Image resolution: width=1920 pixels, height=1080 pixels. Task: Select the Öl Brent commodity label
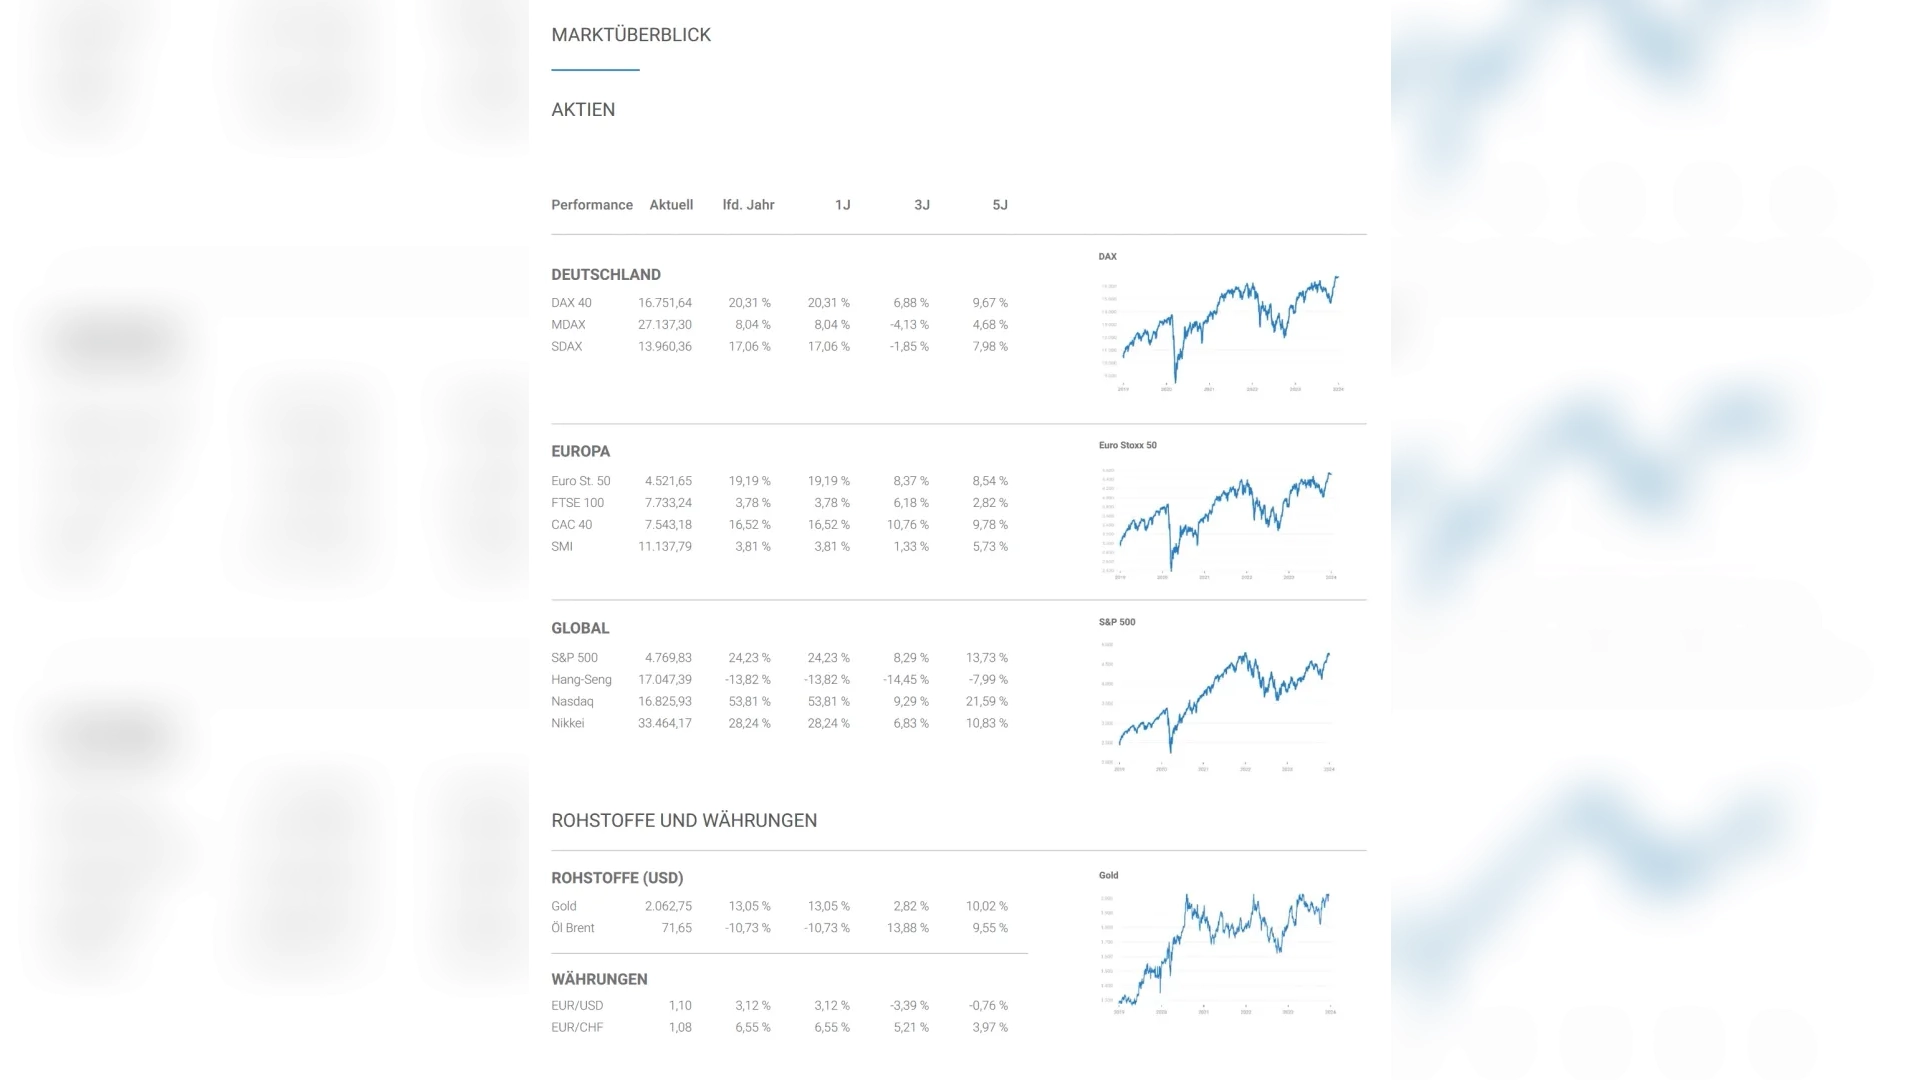572,928
